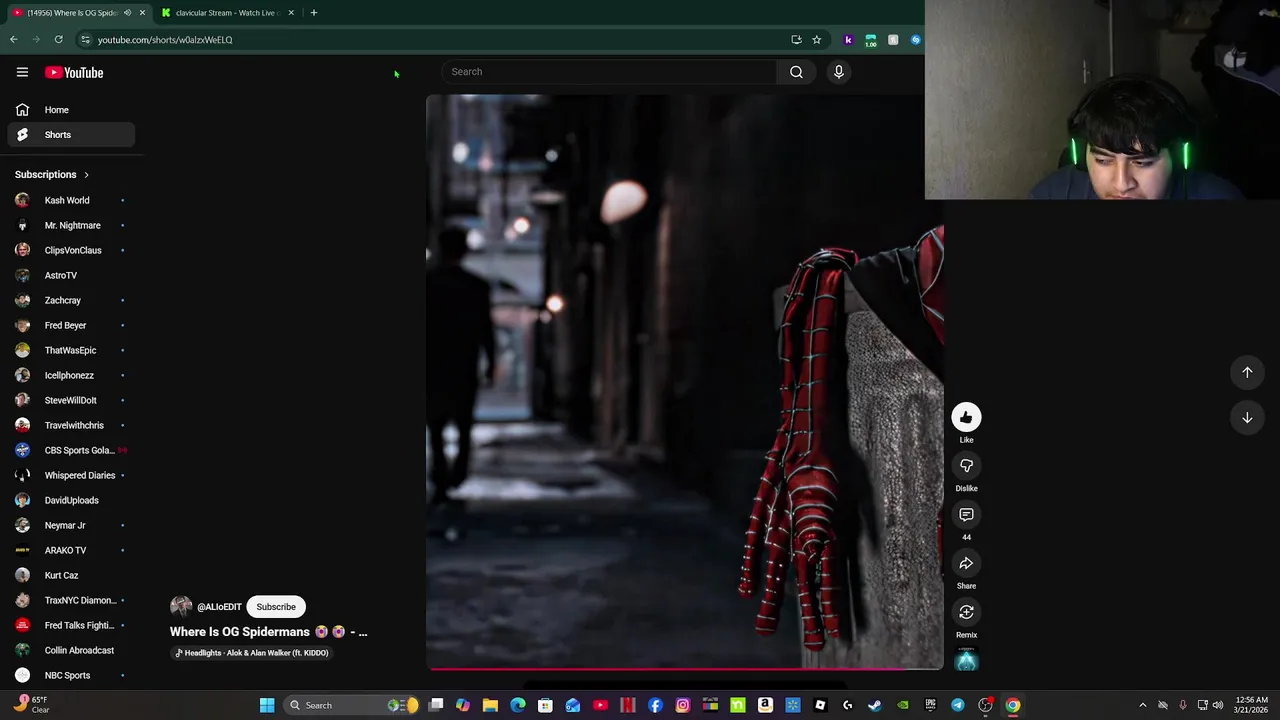Open Headlights Alok & Alan Walker sound
Image resolution: width=1280 pixels, height=720 pixels.
pos(252,653)
